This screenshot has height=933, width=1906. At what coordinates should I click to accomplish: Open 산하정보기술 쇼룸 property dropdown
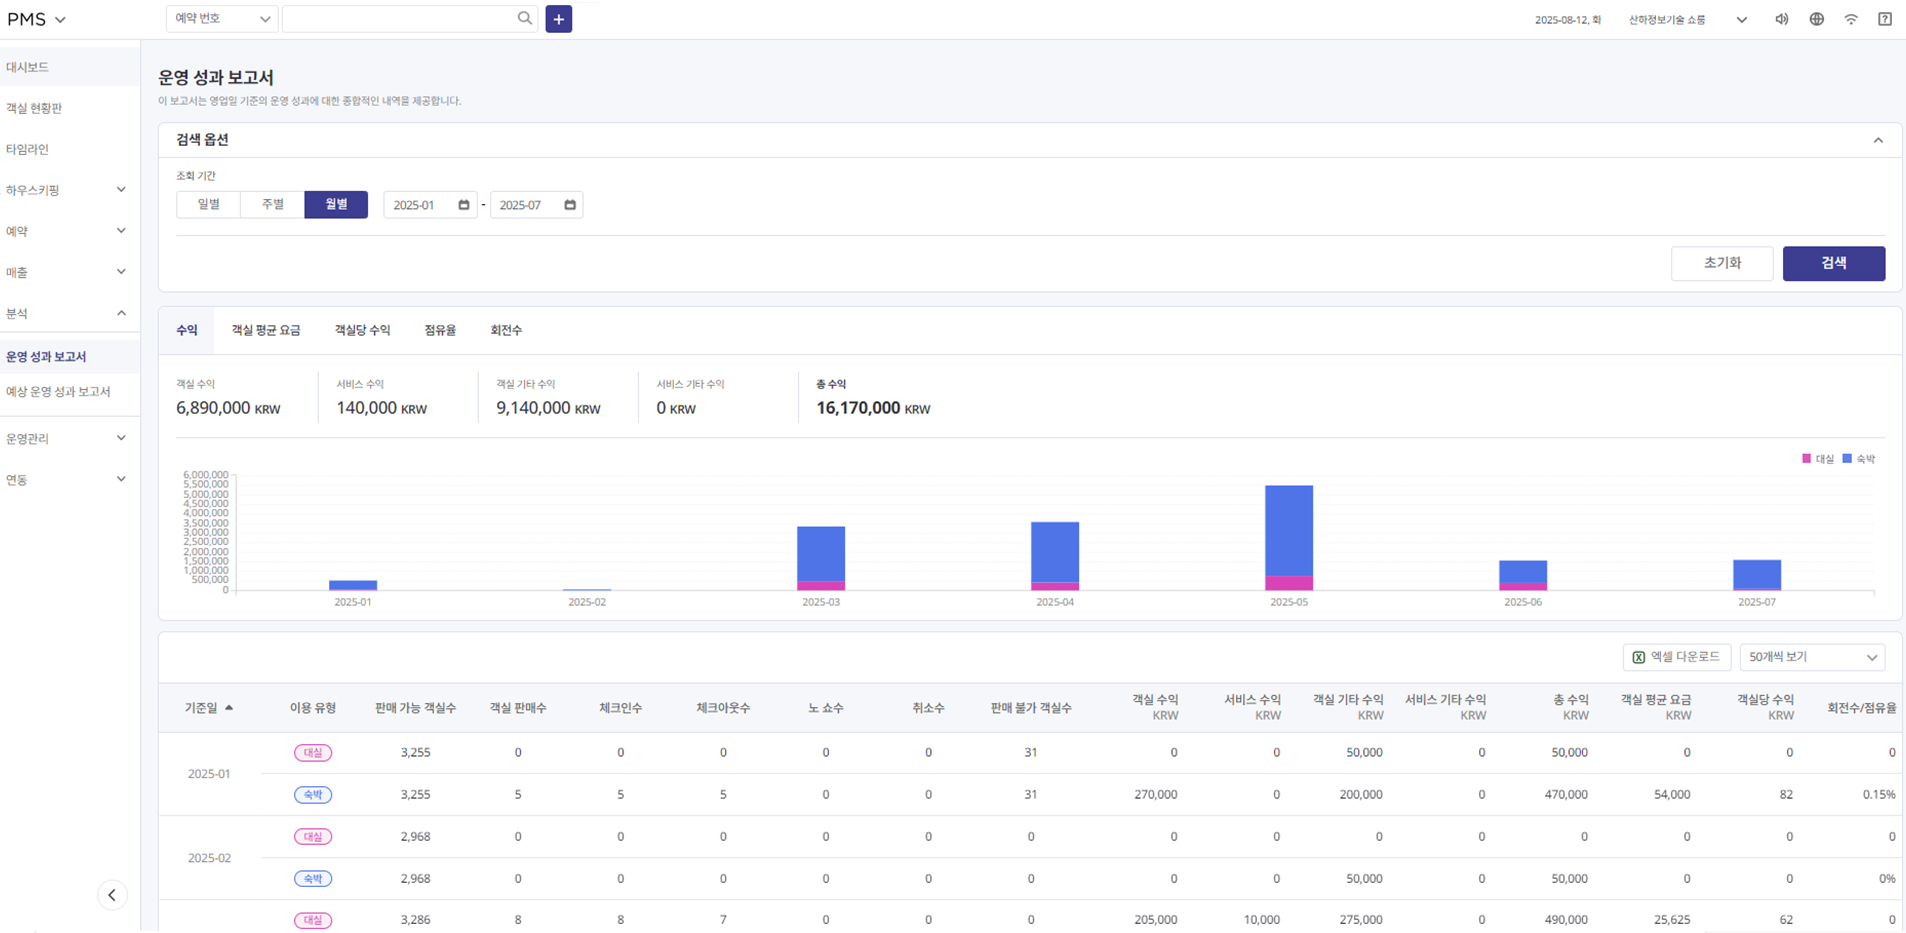1688,19
